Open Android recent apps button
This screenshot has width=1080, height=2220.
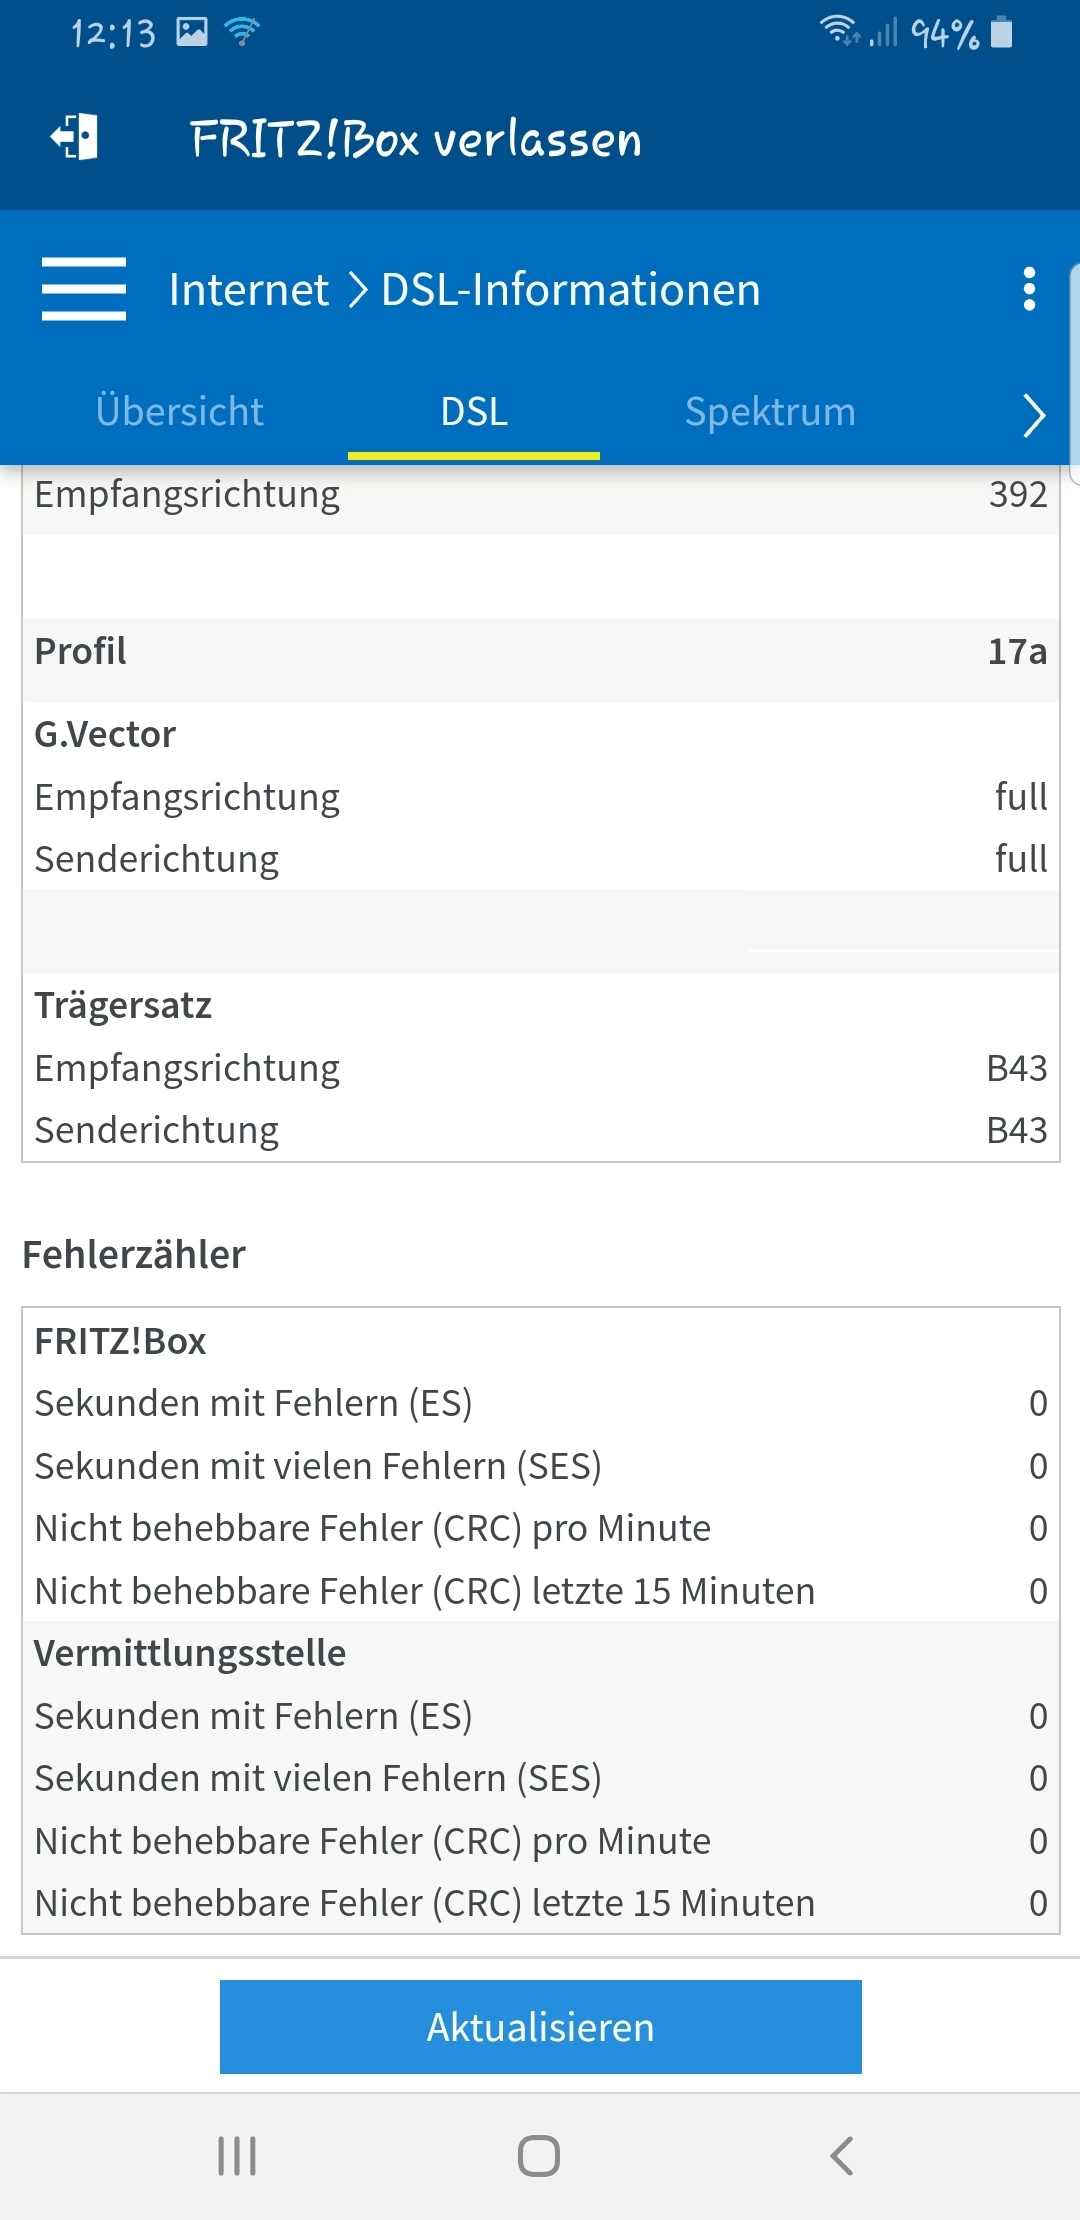(237, 2155)
